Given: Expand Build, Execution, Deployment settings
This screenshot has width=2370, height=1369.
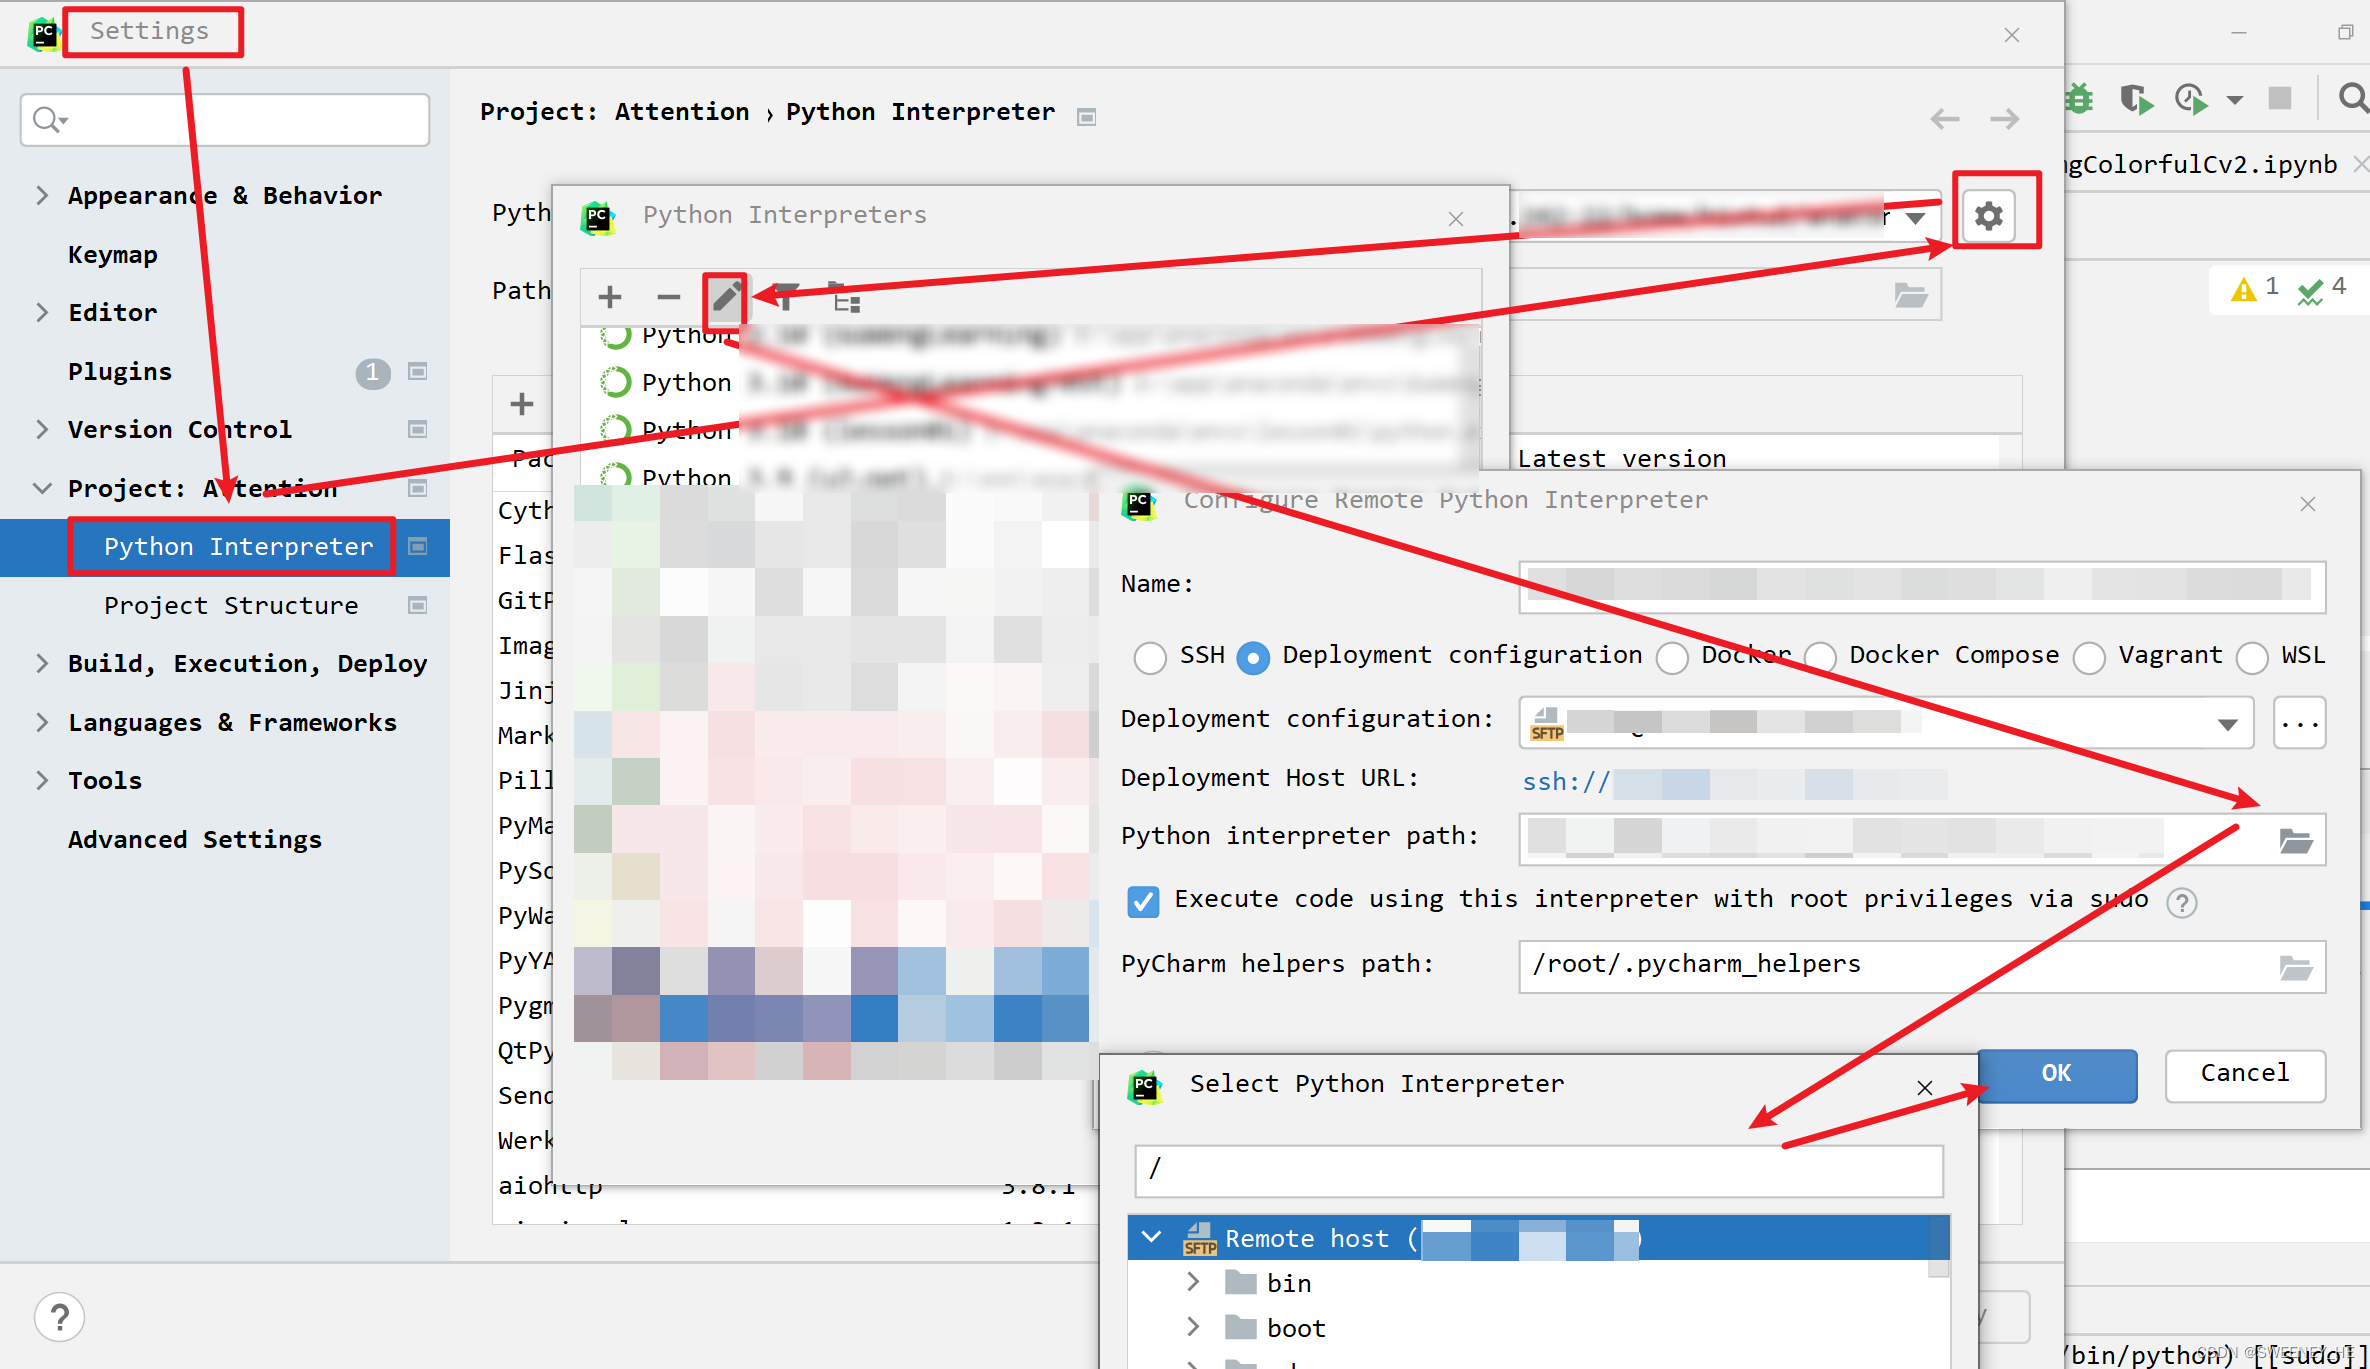Looking at the screenshot, I should (x=42, y=664).
